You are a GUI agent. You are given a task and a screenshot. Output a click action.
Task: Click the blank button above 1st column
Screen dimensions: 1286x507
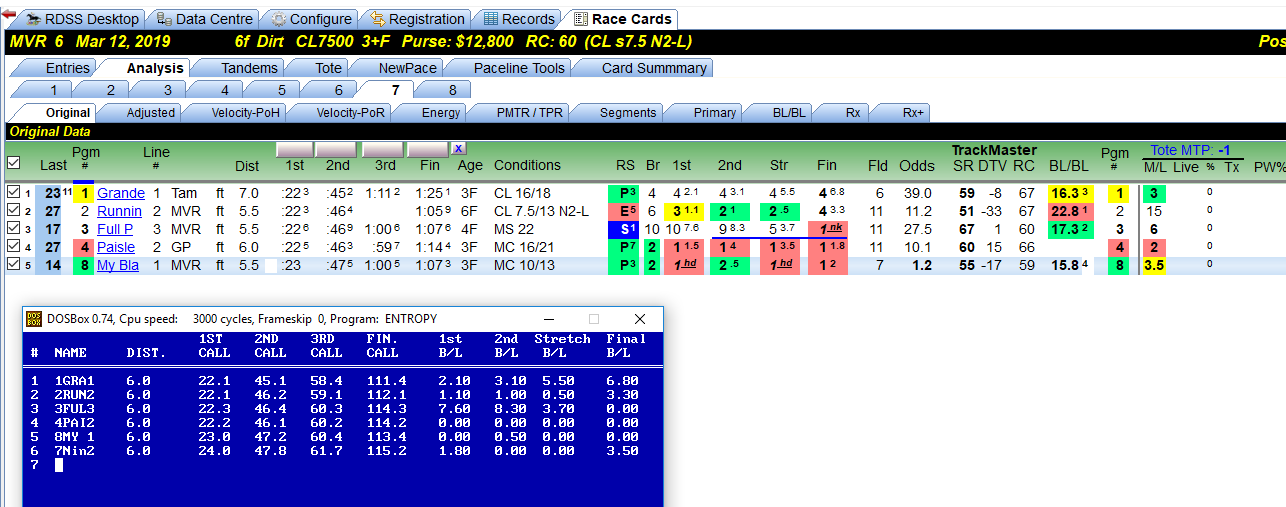[295, 149]
